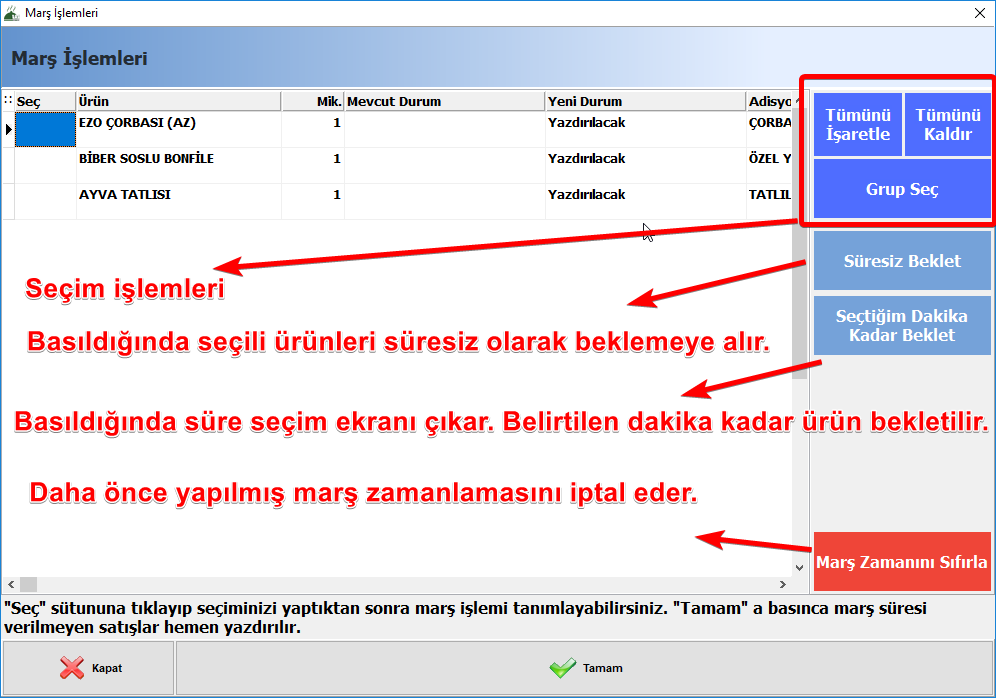Click the horizontal scrollbar left arrow
996x698 pixels.
[x=11, y=584]
